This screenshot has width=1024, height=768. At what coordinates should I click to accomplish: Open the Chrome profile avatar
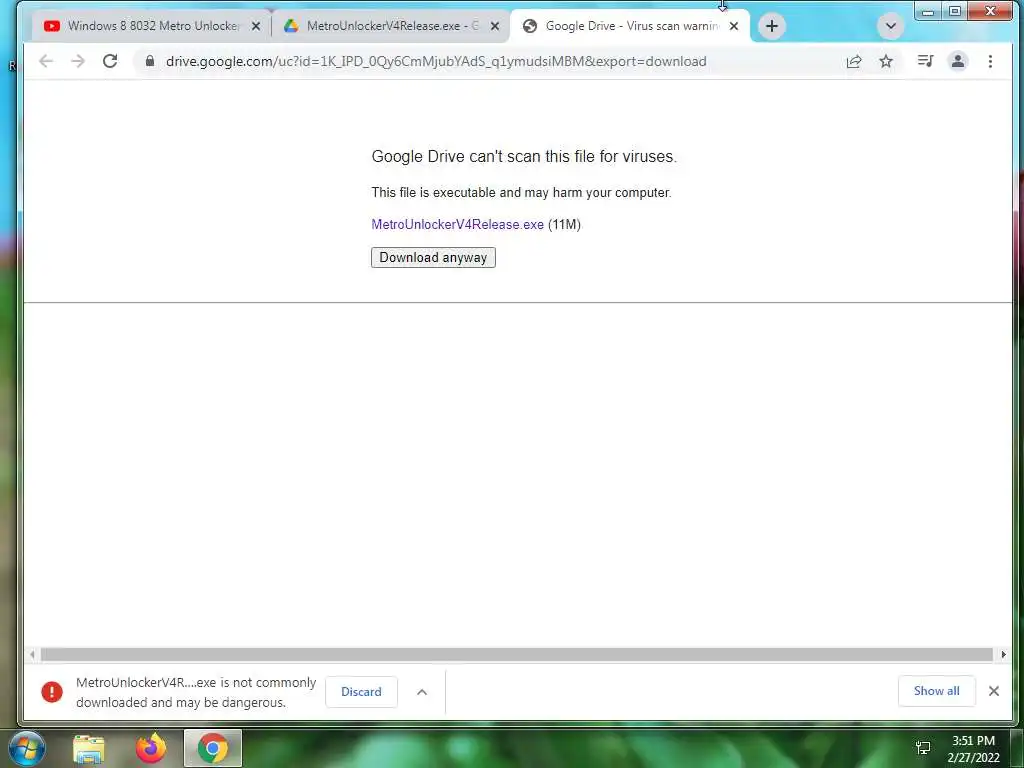point(957,61)
